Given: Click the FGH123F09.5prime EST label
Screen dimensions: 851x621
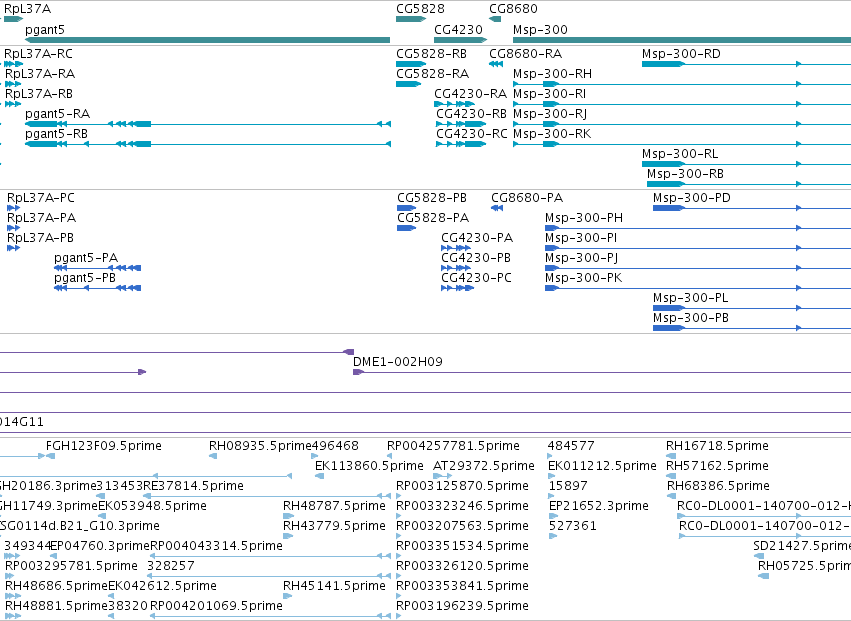Looking at the screenshot, I should 104,446.
